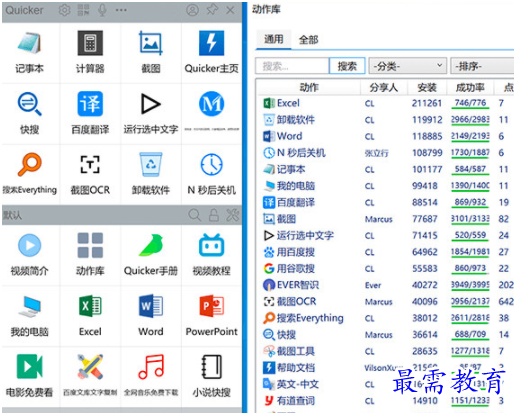Launch PowerPoint from the Quicker panel
Image resolution: width=514 pixels, height=413 pixels.
point(211,316)
